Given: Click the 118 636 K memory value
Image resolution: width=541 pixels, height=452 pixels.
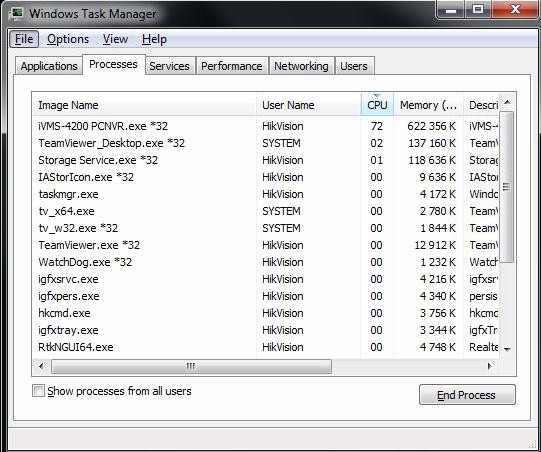Looking at the screenshot, I should tap(432, 160).
